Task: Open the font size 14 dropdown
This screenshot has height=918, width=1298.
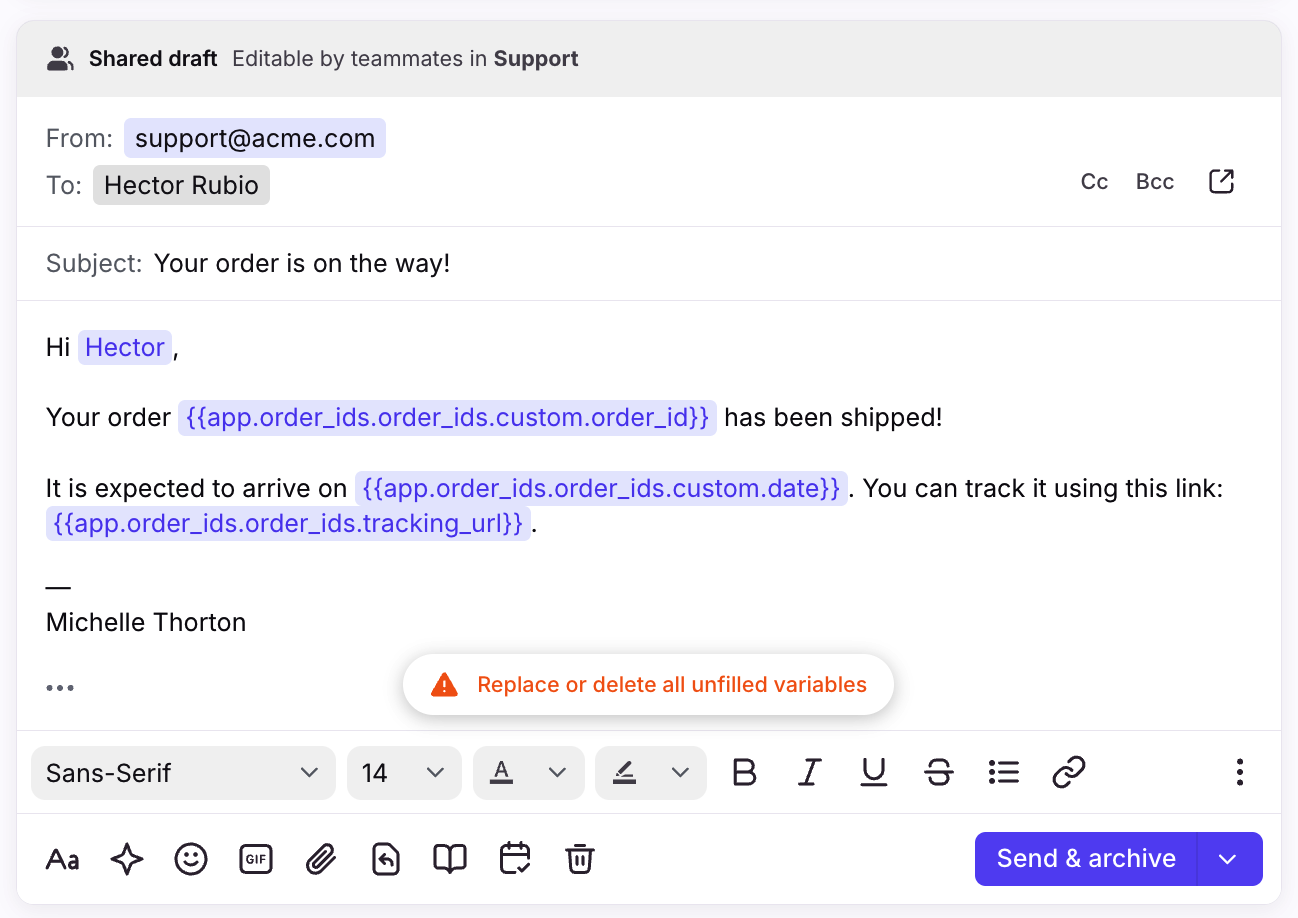Action: coord(404,773)
